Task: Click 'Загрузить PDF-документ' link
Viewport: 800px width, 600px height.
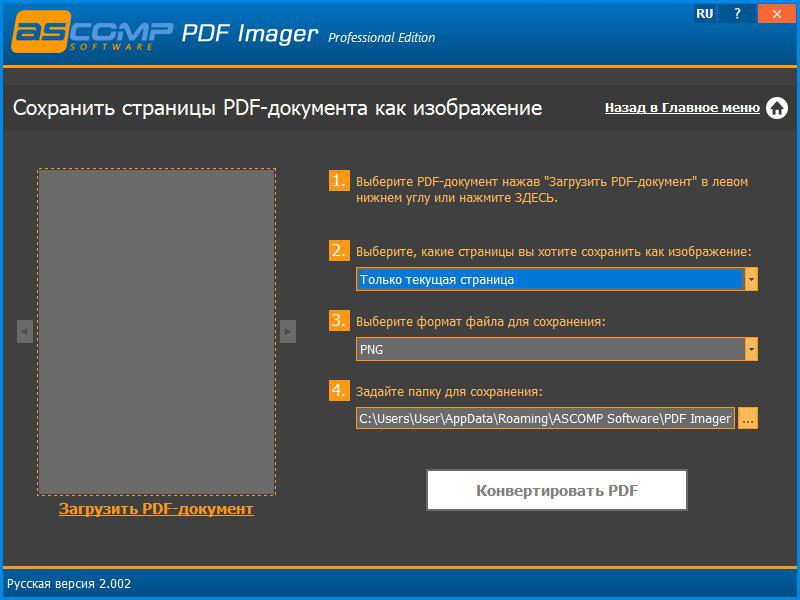Action: pyautogui.click(x=156, y=509)
